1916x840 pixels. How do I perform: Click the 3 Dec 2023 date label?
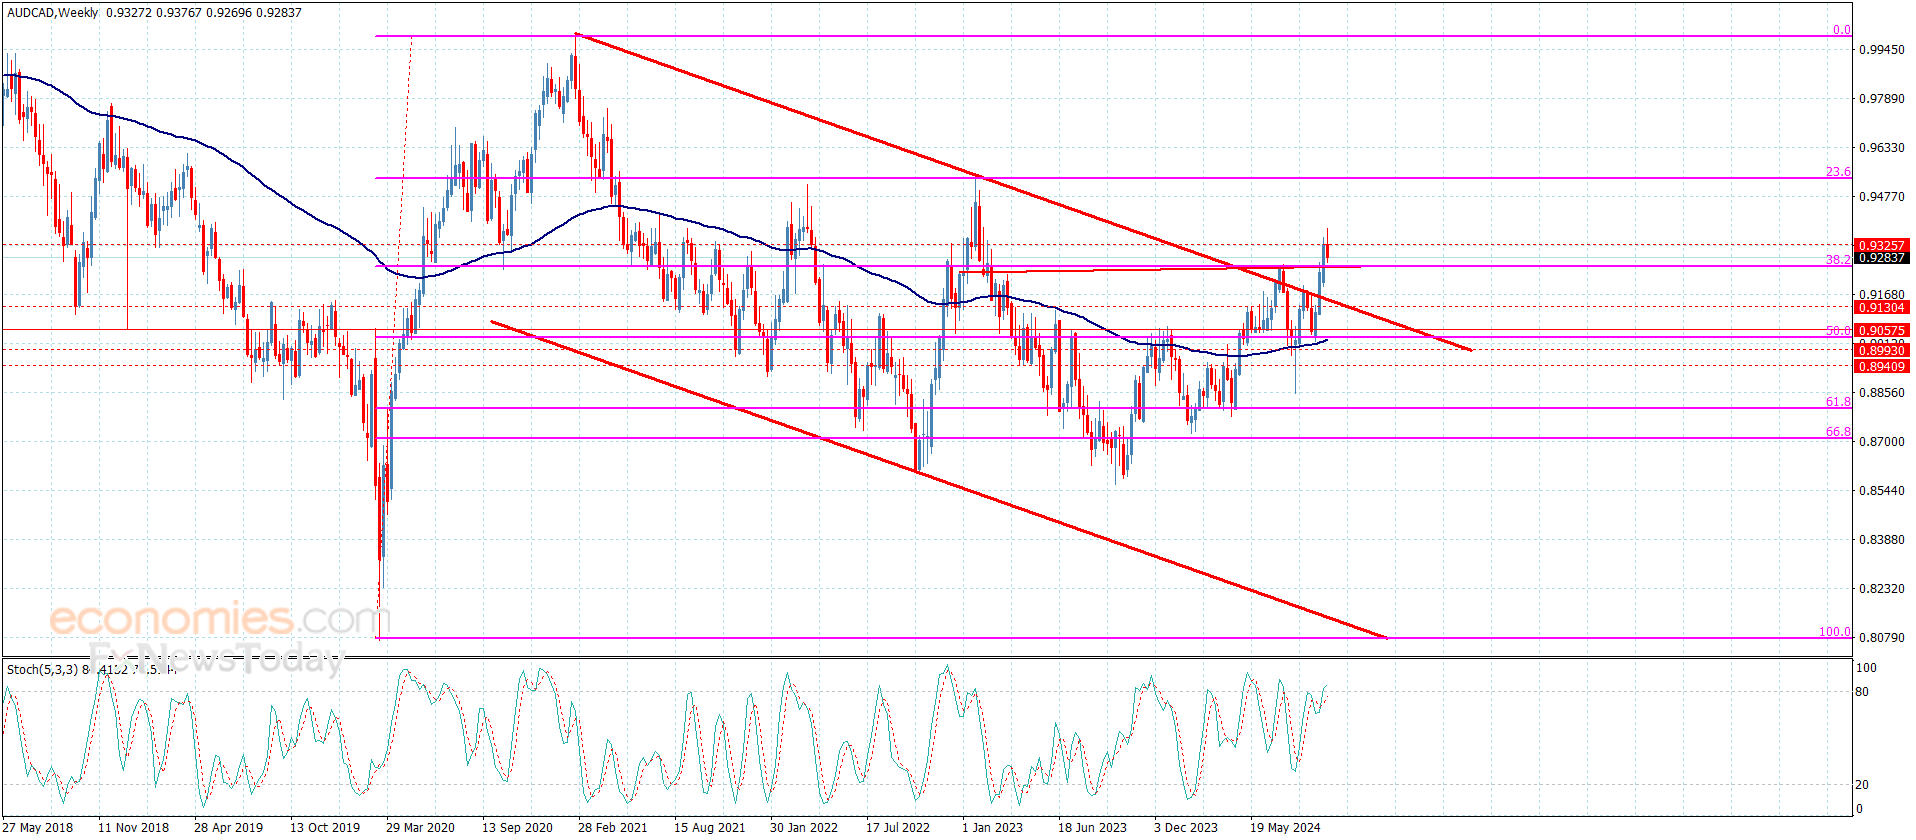tap(1186, 827)
